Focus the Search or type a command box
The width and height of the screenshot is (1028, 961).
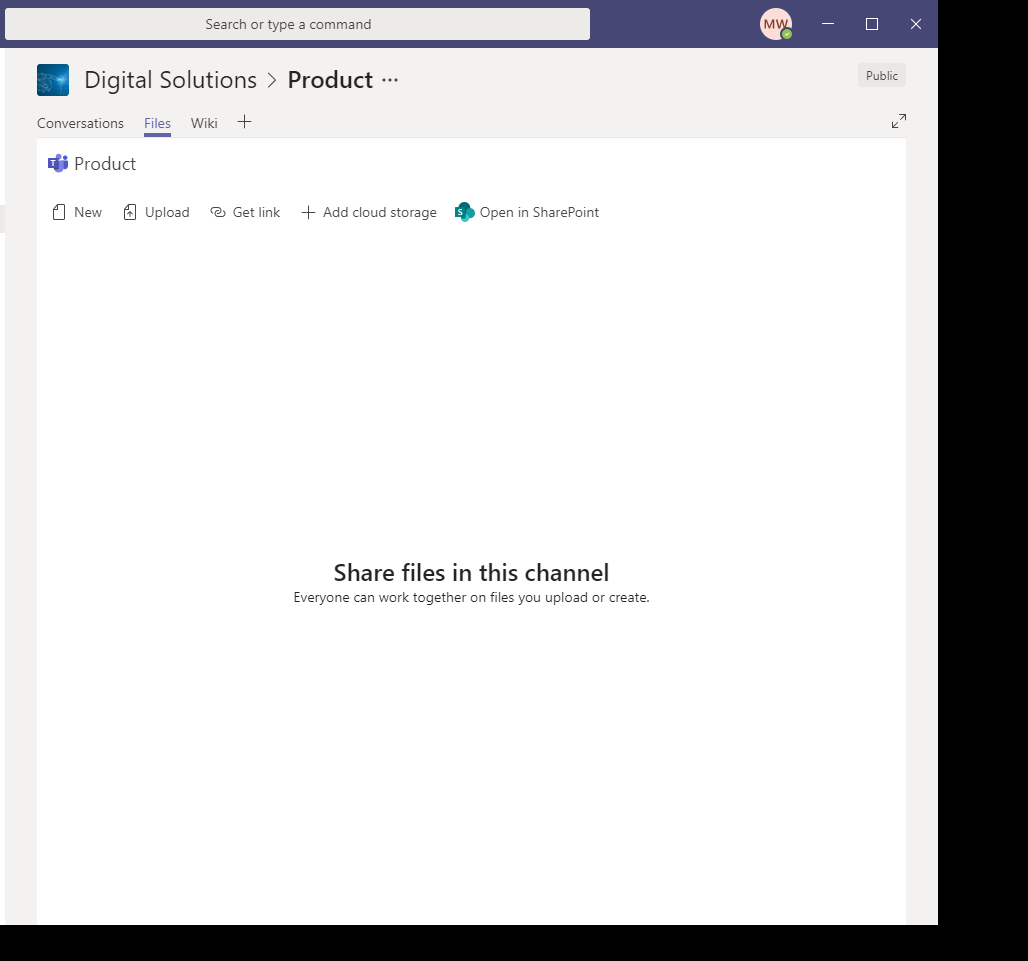point(298,24)
